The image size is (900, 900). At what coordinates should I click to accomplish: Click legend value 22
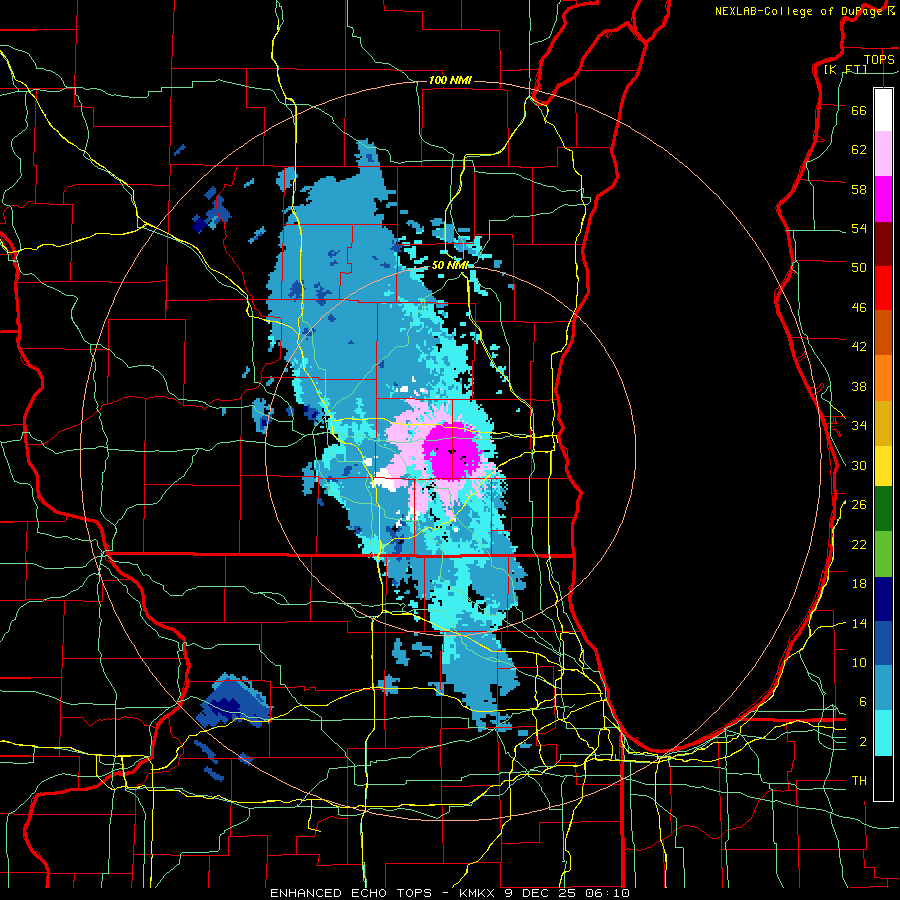(859, 545)
